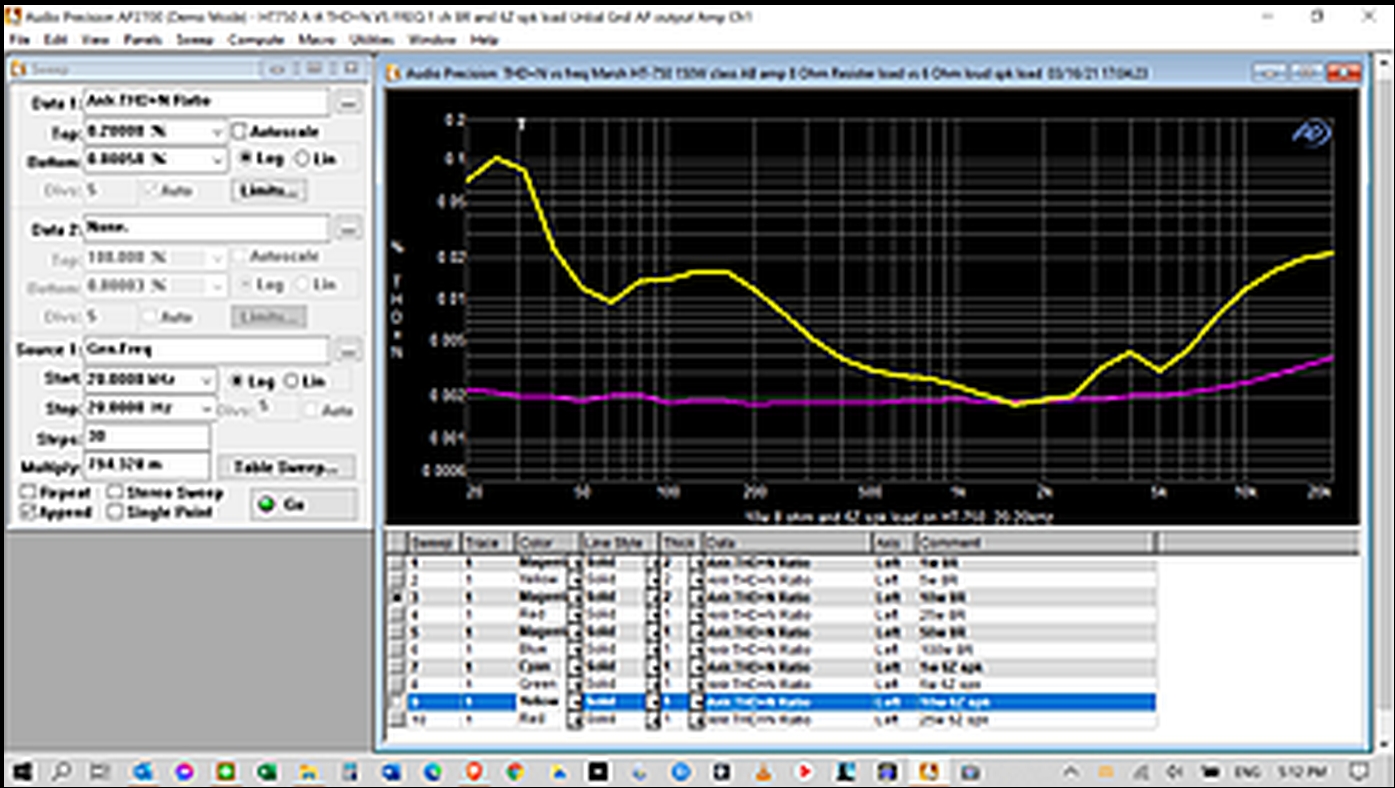Click the Sweep panel title icon

tap(19, 69)
